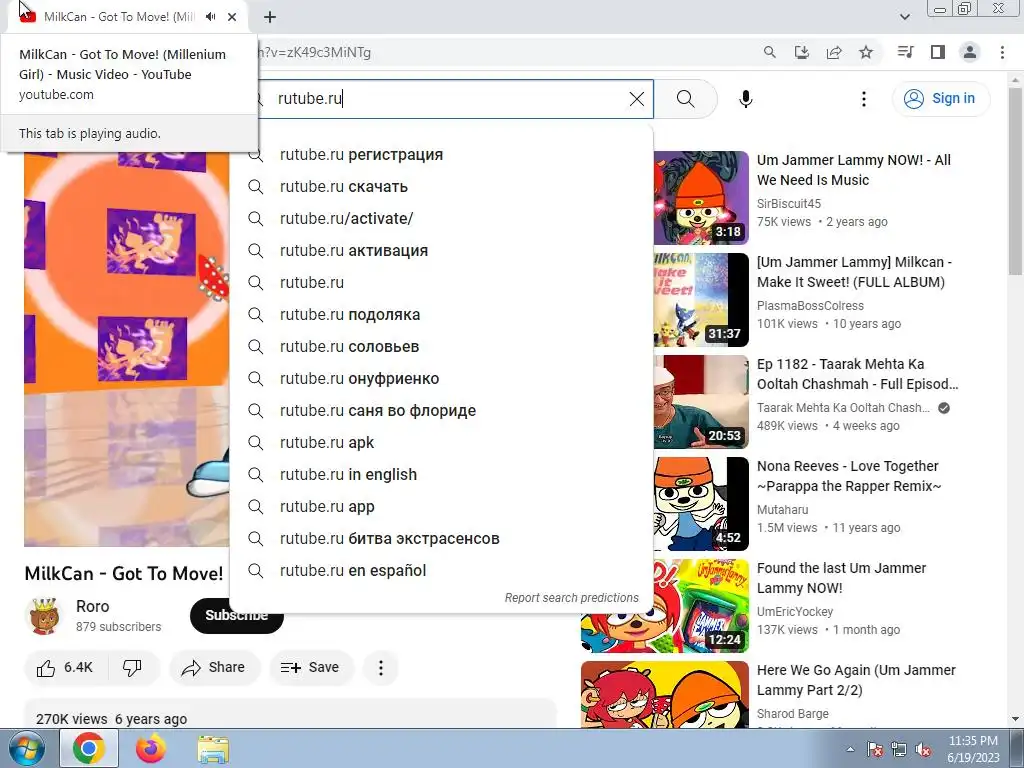Pick 'rutube.ru битва экстрасенсов' suggestion

coord(441,539)
